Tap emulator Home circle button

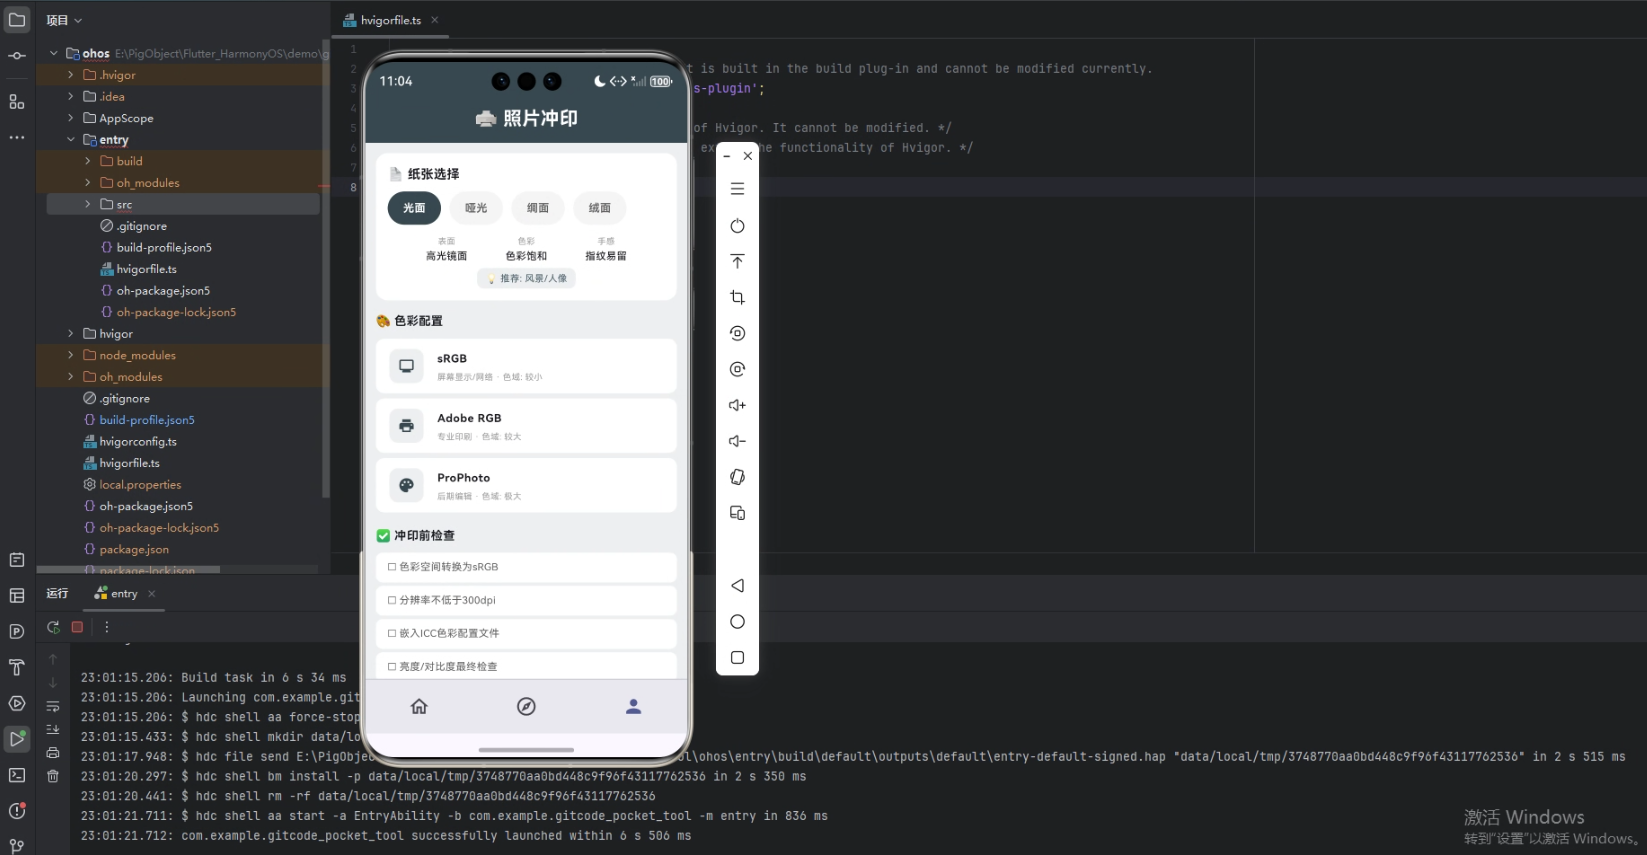[737, 622]
